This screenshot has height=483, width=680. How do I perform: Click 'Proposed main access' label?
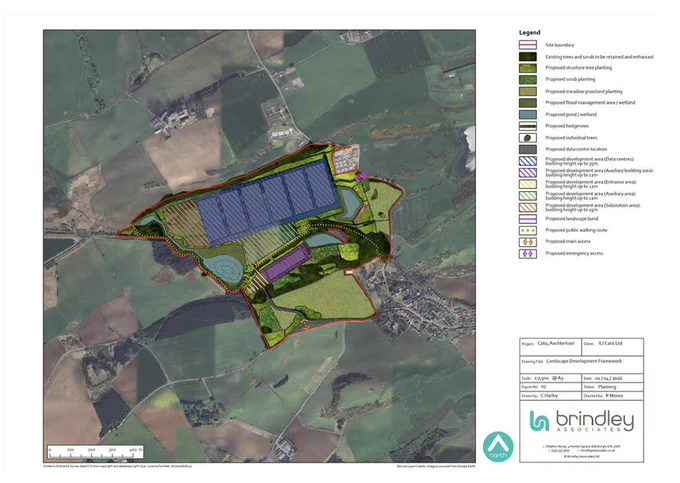point(568,242)
